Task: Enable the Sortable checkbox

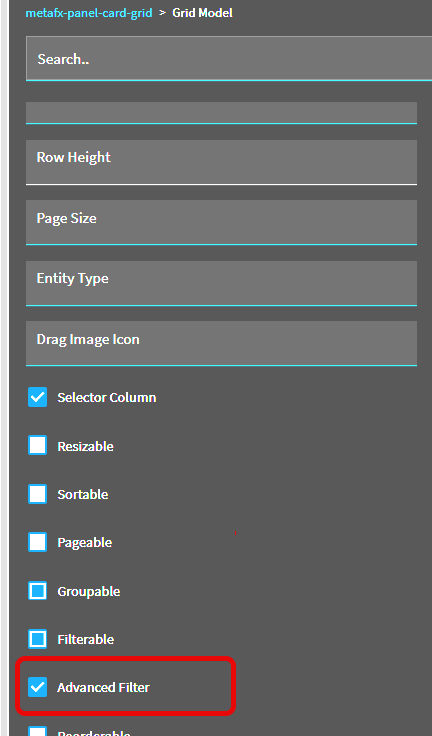Action: click(x=38, y=494)
